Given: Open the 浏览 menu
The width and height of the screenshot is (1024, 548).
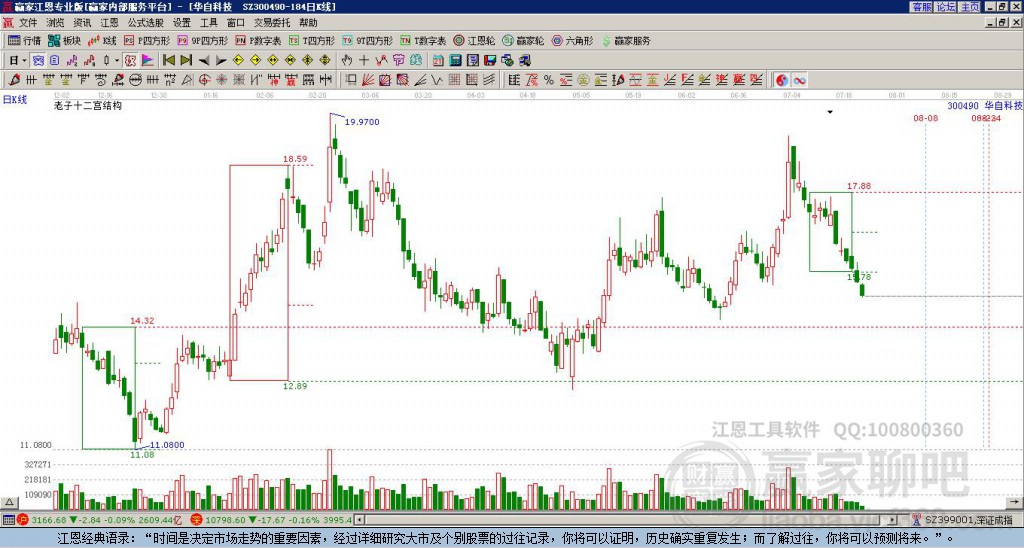Looking at the screenshot, I should pyautogui.click(x=56, y=23).
